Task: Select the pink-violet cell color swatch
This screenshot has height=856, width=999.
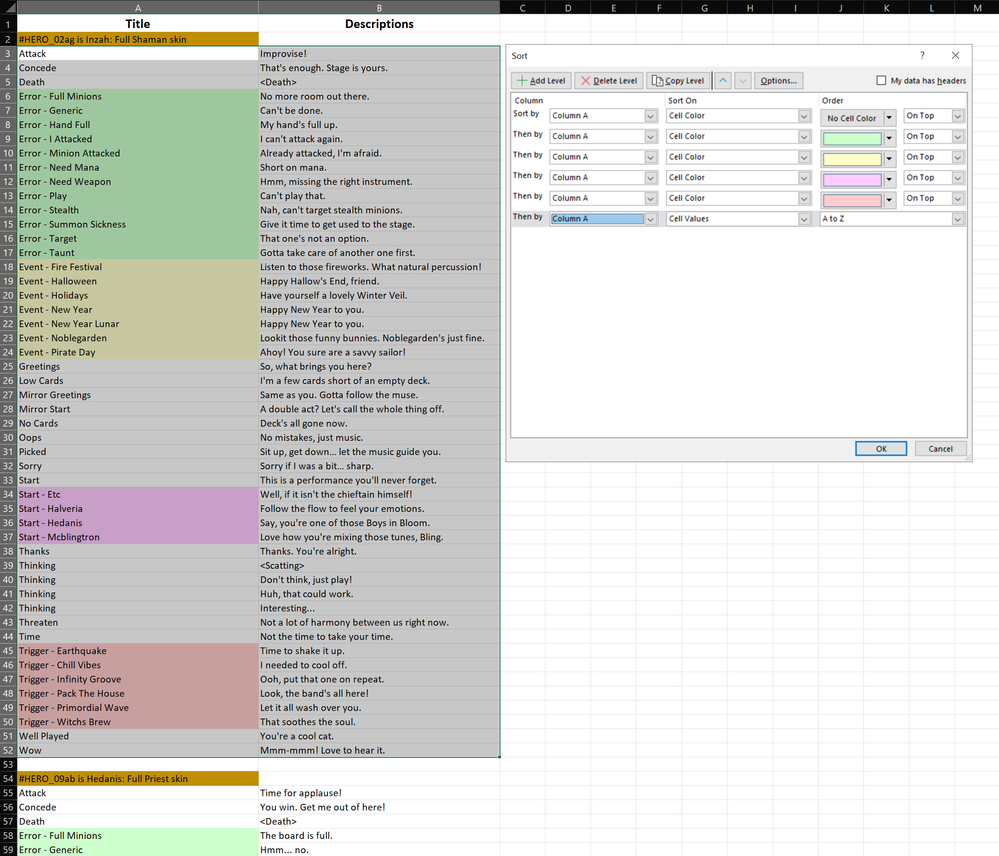Action: point(852,180)
